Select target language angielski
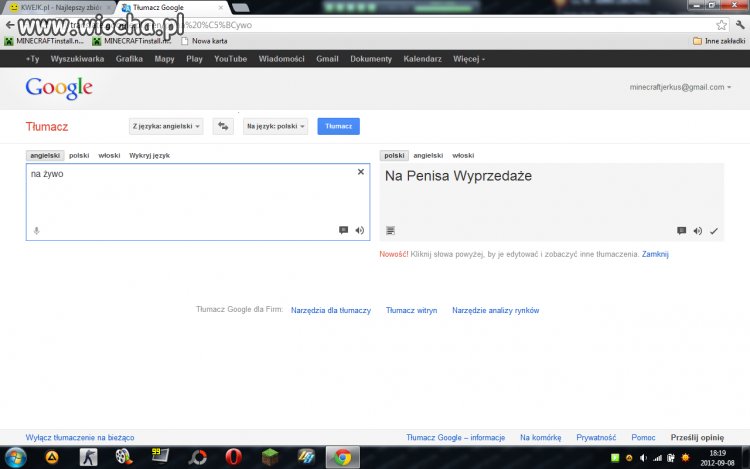This screenshot has height=469, width=750. click(428, 155)
